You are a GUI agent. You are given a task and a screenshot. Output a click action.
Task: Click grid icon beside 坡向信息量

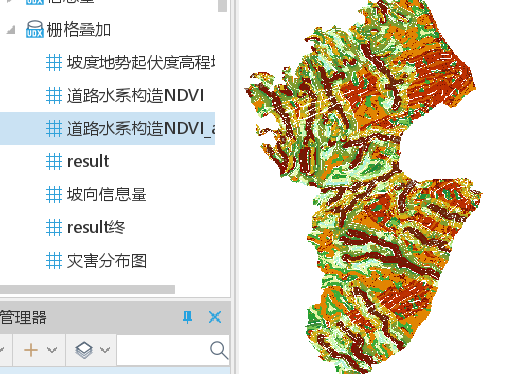(x=54, y=194)
